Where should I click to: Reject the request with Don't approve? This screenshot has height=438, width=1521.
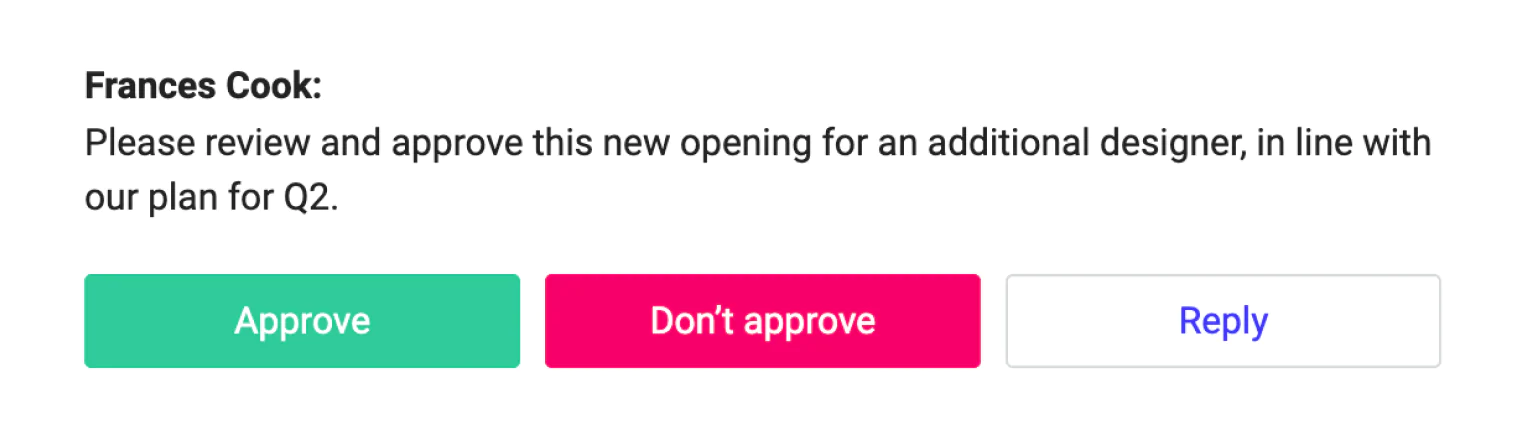[762, 321]
